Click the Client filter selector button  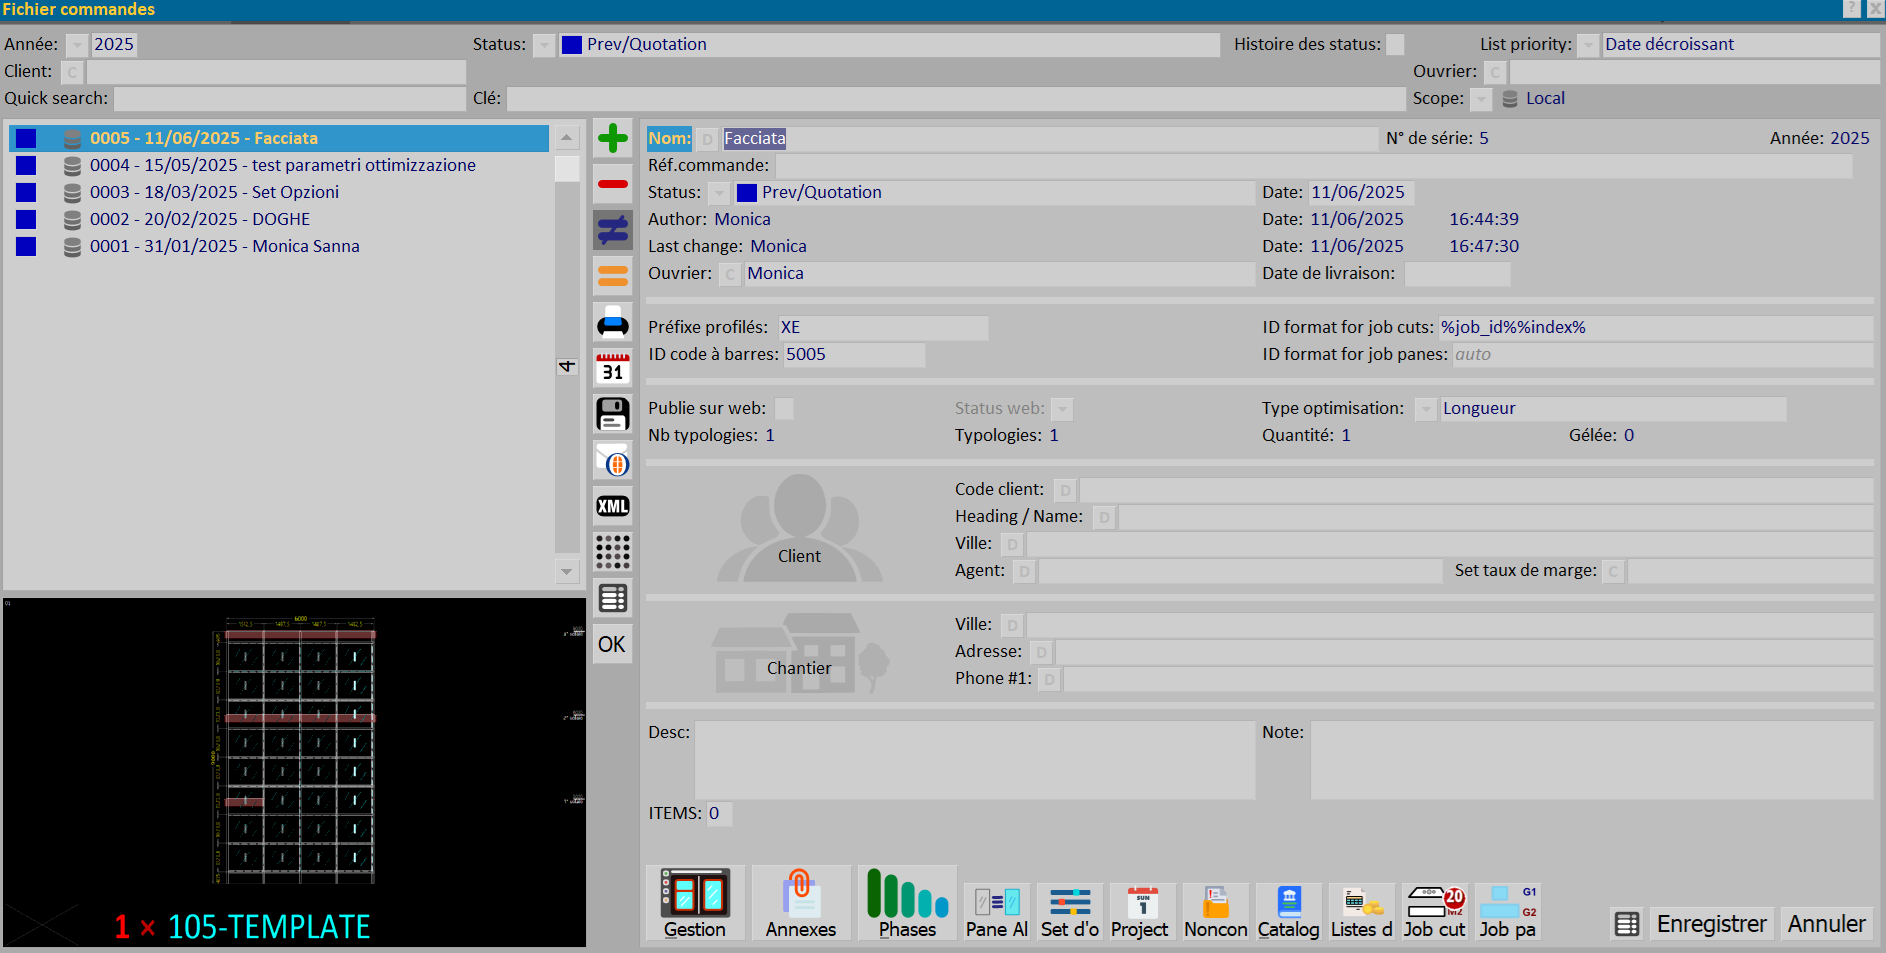coord(72,72)
